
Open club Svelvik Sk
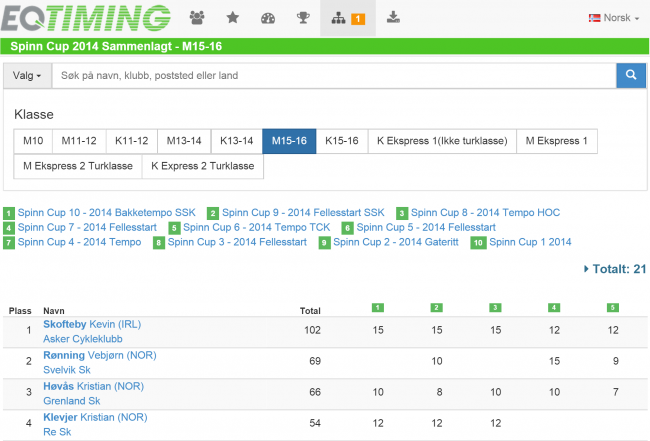(x=67, y=370)
